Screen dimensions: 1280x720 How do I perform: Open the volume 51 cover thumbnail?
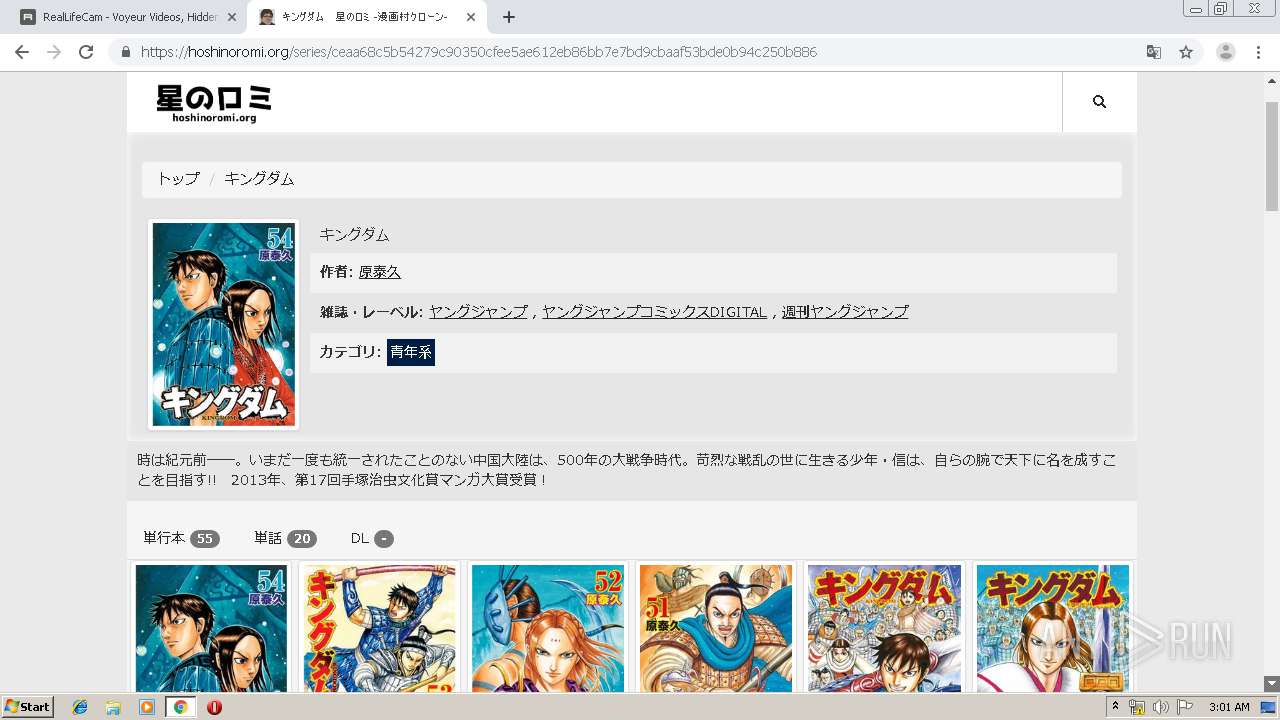click(716, 628)
